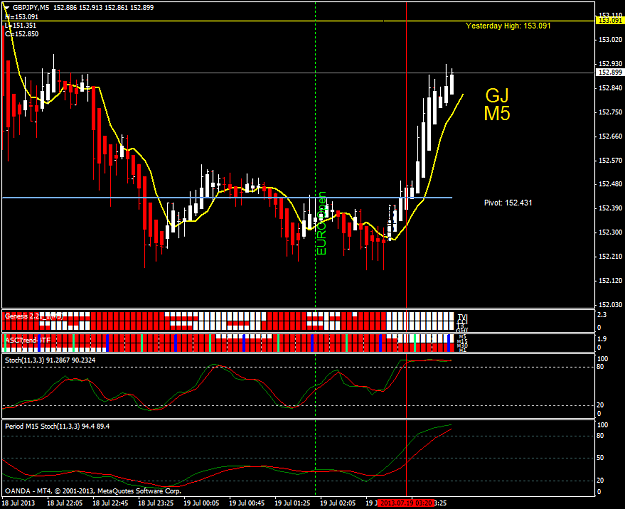
Task: Click the yellow 153.091 price tag on axis
Action: pyautogui.click(x=610, y=20)
